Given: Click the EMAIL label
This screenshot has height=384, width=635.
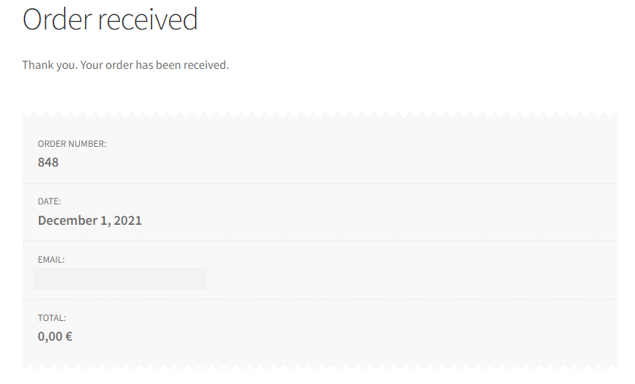Looking at the screenshot, I should click(x=51, y=260).
